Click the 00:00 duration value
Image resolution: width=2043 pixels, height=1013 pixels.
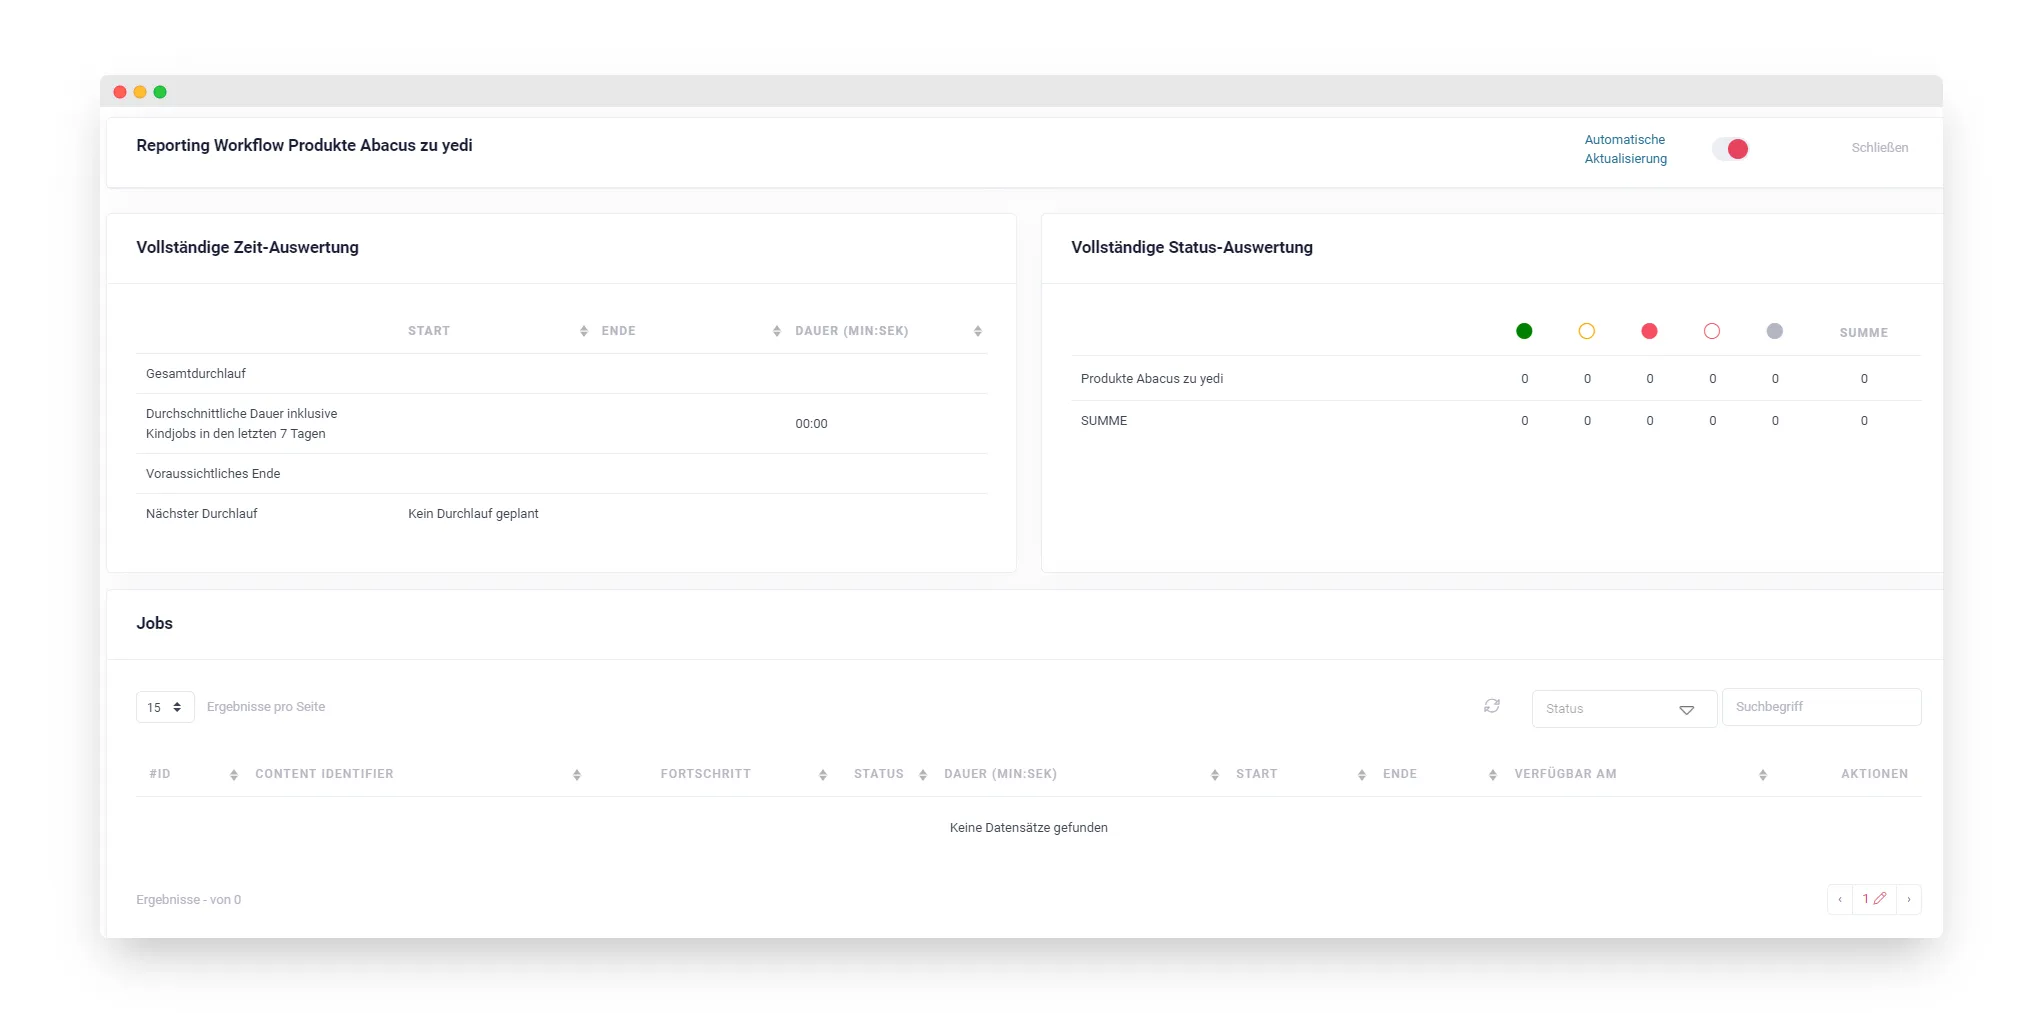811,424
